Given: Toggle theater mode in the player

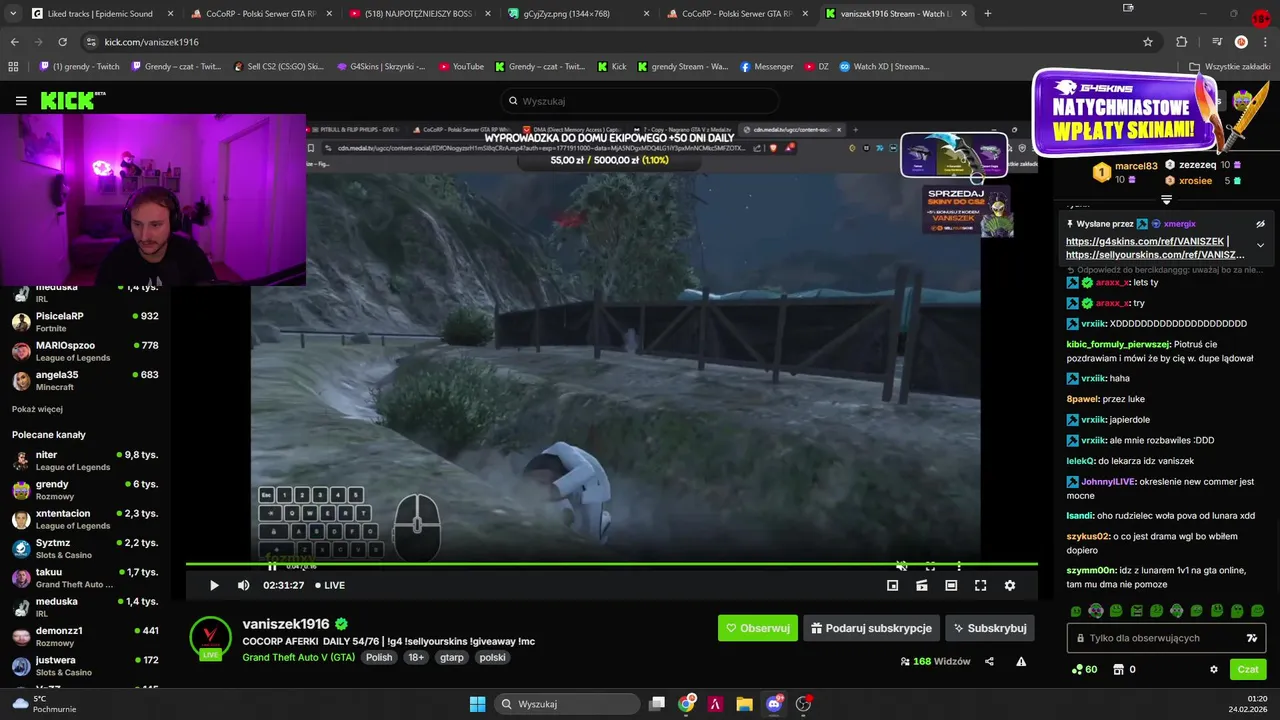Looking at the screenshot, I should (951, 585).
